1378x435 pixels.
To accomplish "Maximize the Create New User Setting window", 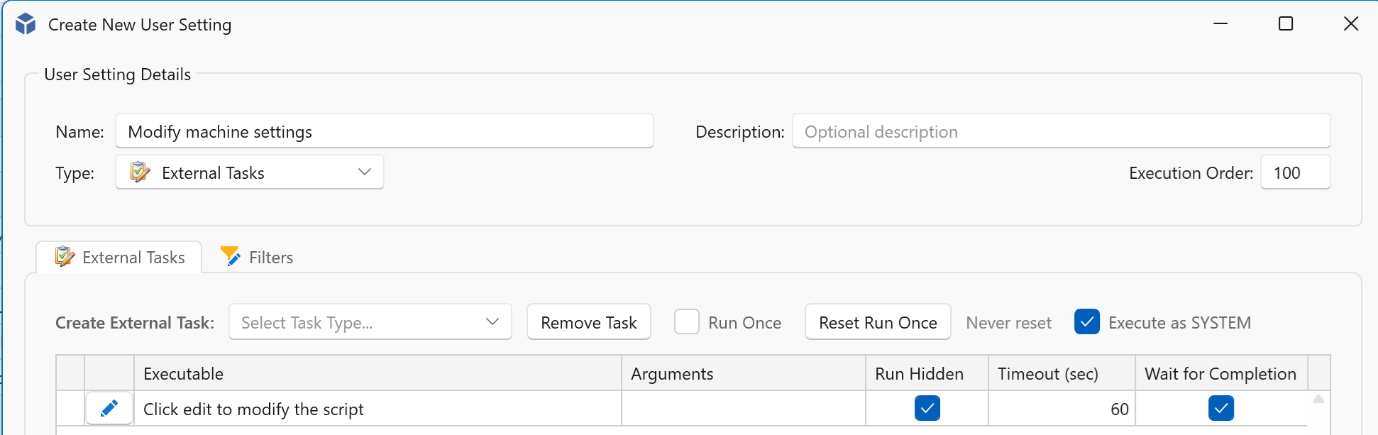I will [1286, 24].
